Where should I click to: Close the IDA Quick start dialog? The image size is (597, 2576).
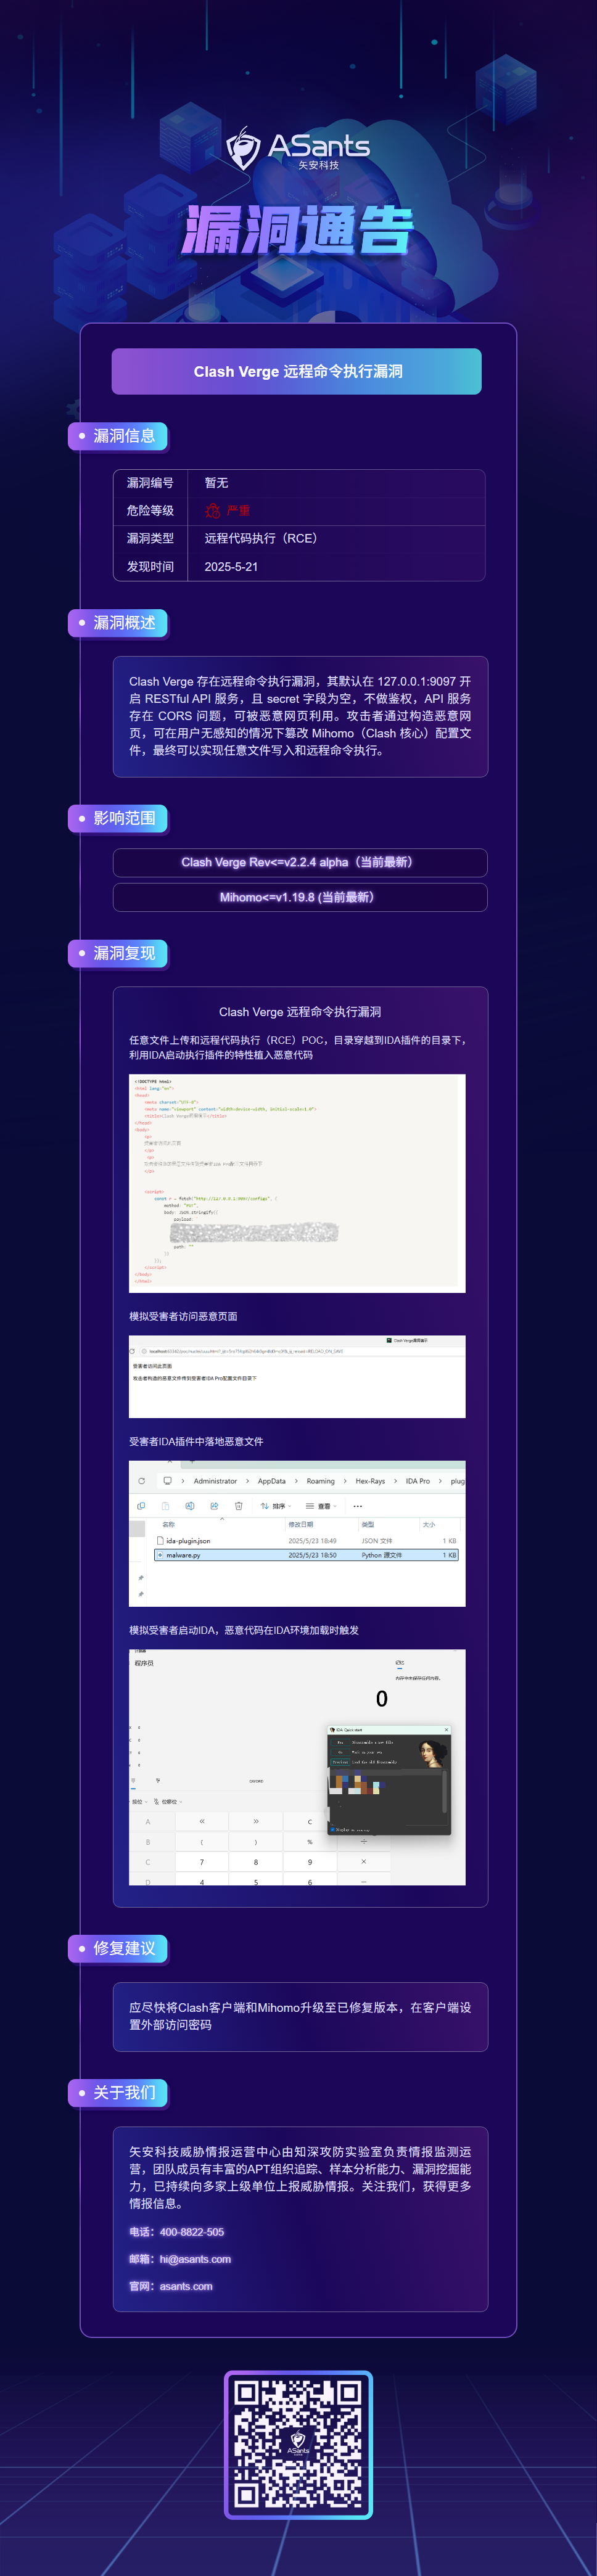coord(447,1730)
